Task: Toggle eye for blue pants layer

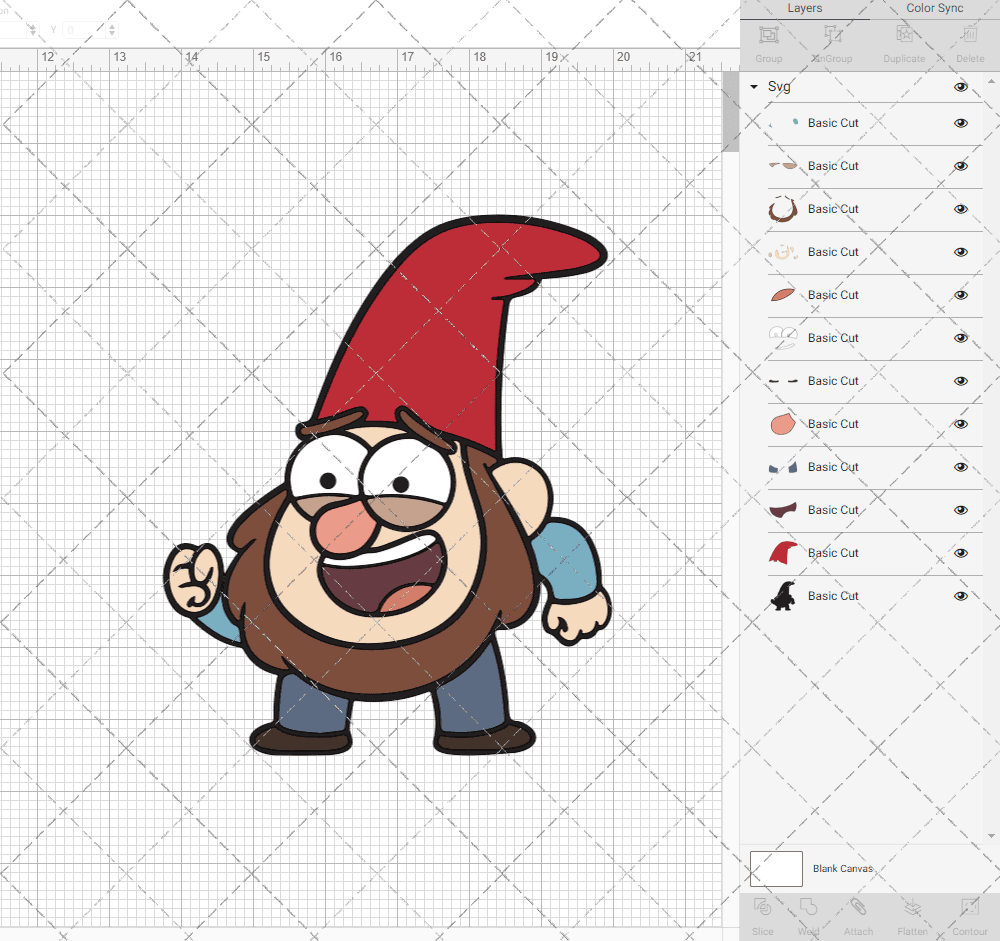Action: [x=960, y=467]
